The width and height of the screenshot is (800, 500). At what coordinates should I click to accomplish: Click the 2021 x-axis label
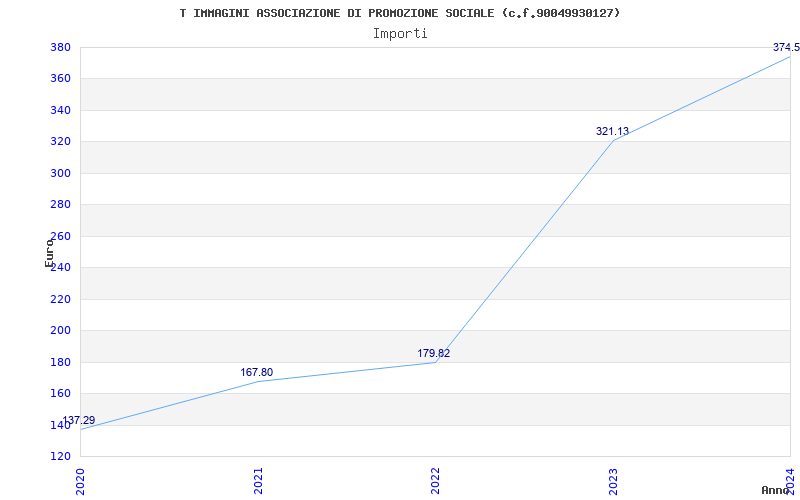coord(258,481)
